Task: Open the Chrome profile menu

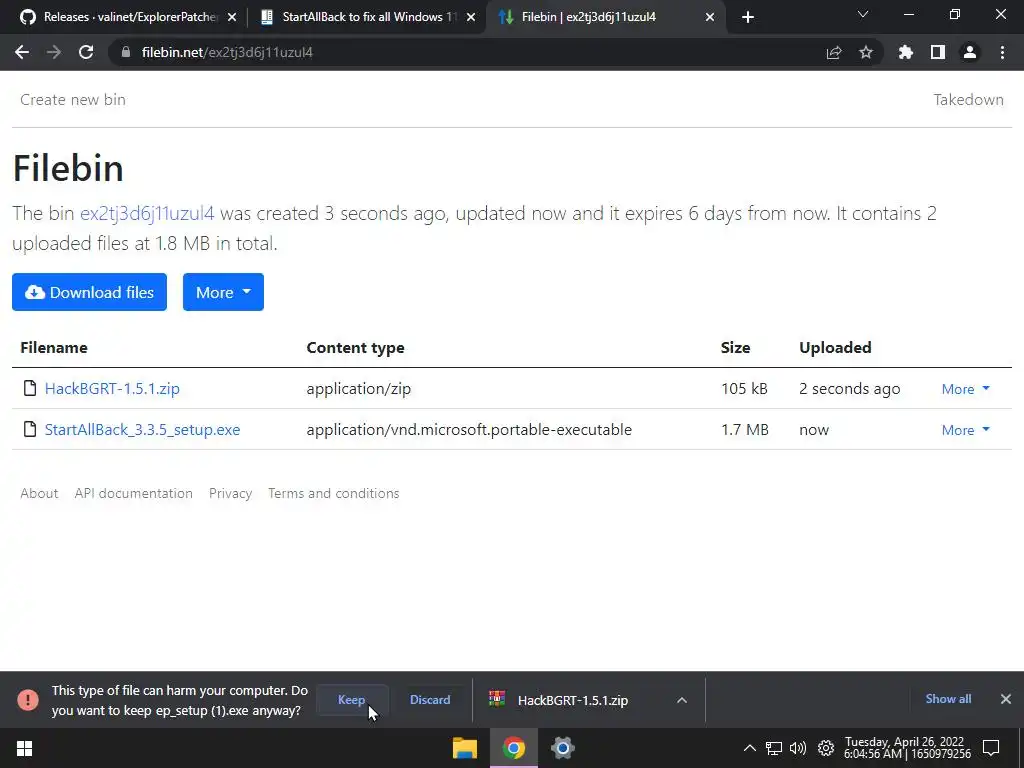Action: (x=970, y=52)
